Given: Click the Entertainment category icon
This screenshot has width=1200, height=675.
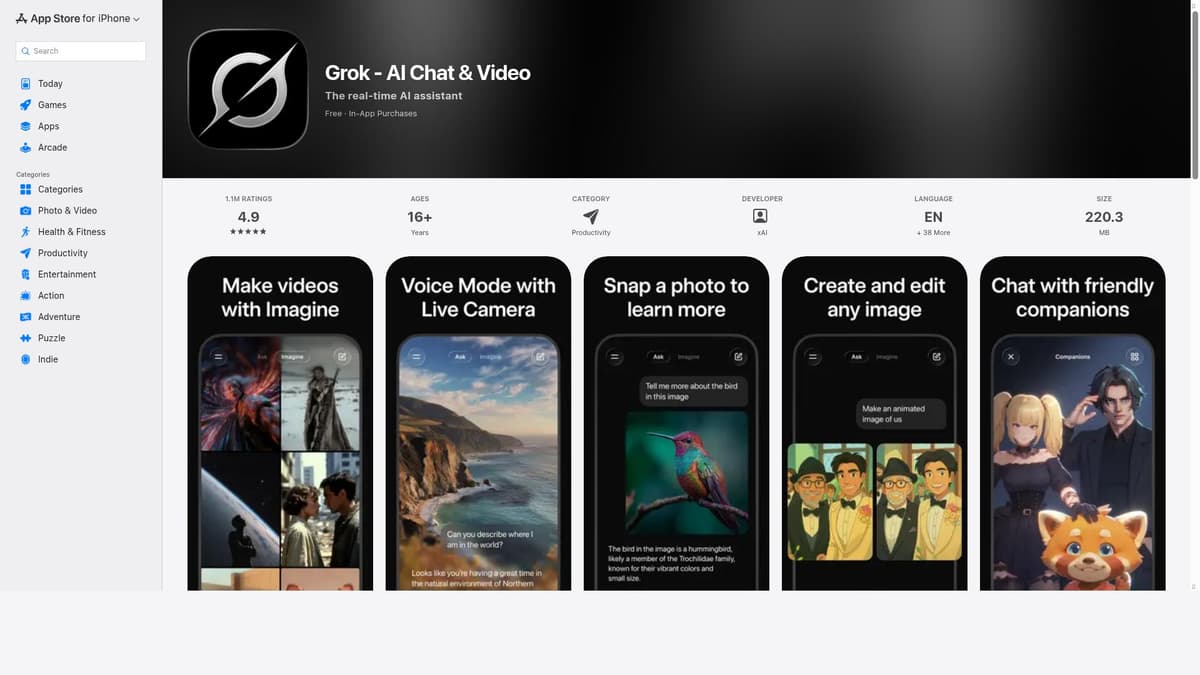Looking at the screenshot, I should pos(27,273).
